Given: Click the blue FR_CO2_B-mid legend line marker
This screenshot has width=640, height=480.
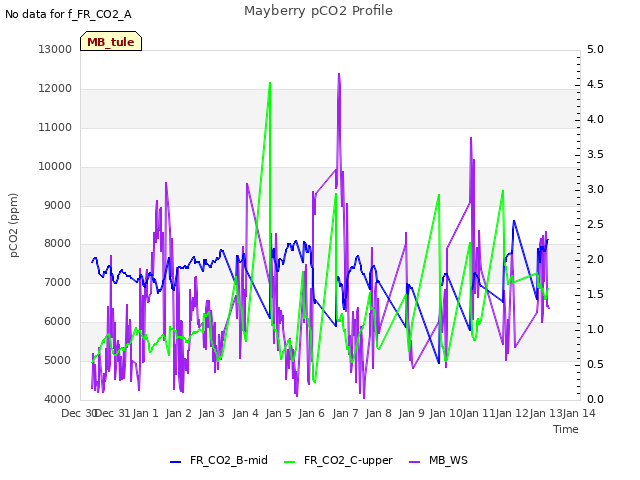Looking at the screenshot, I should tap(176, 462).
